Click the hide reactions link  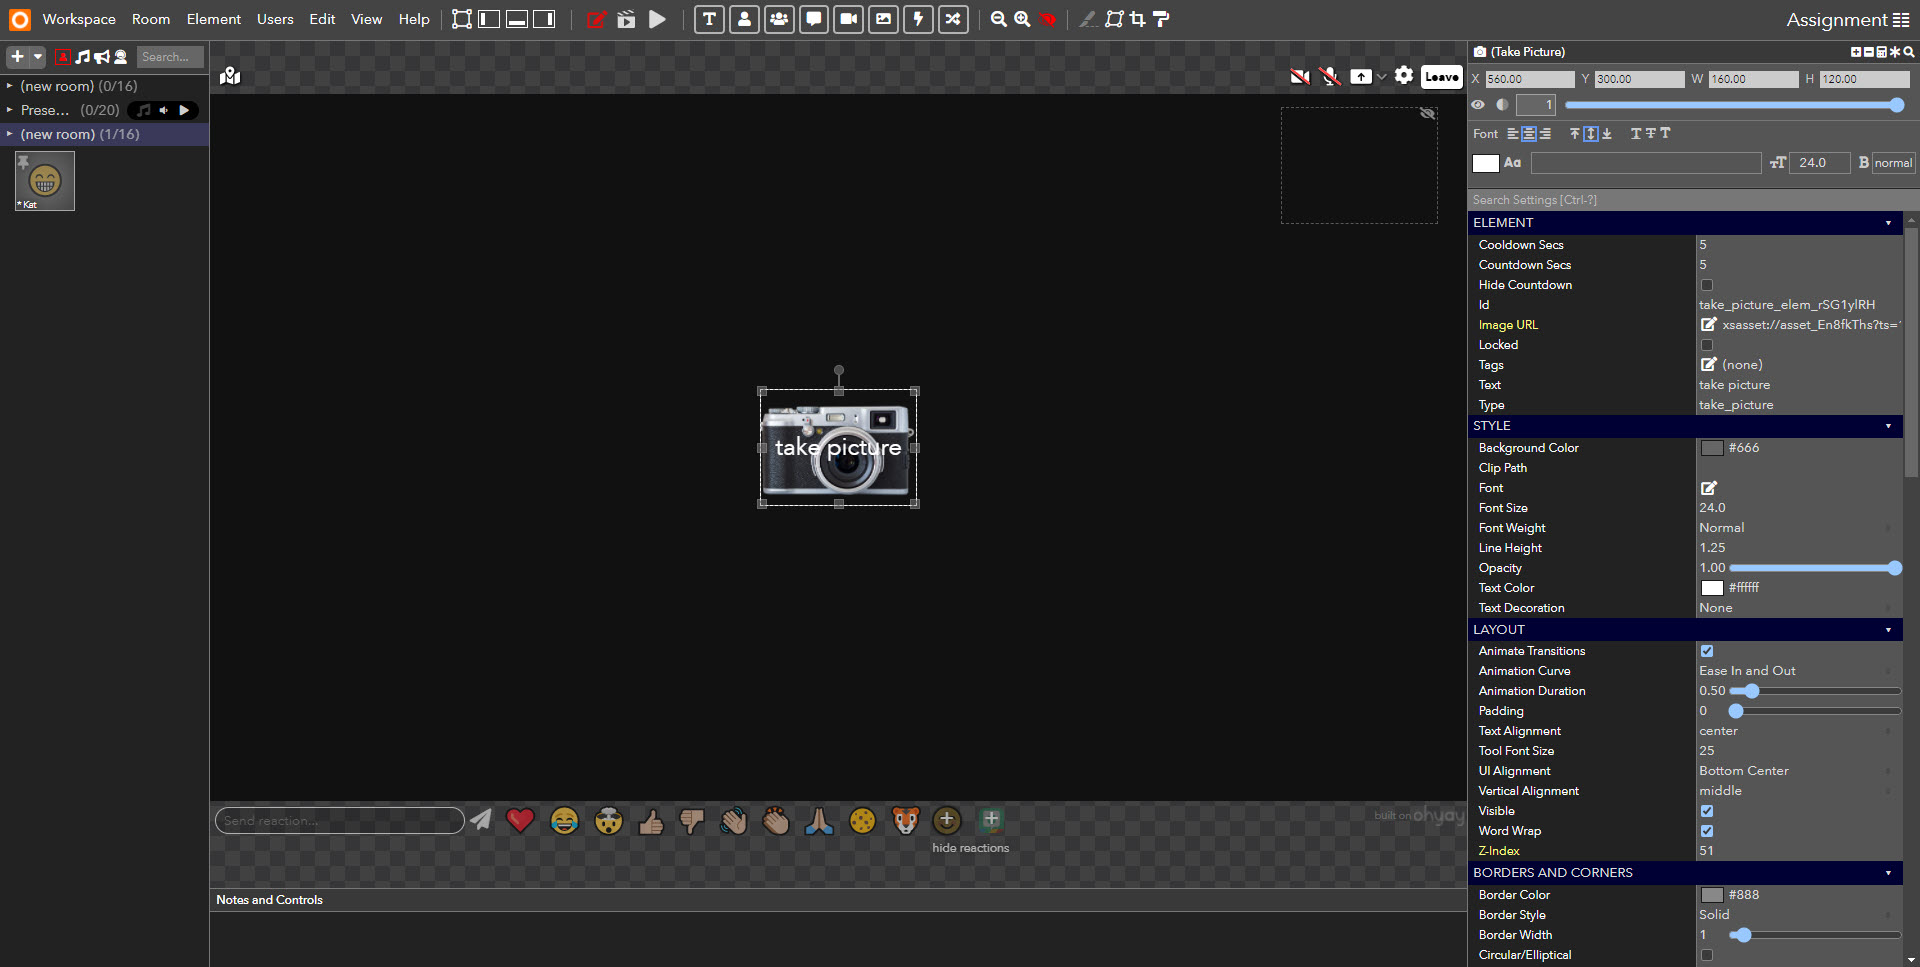[x=970, y=848]
